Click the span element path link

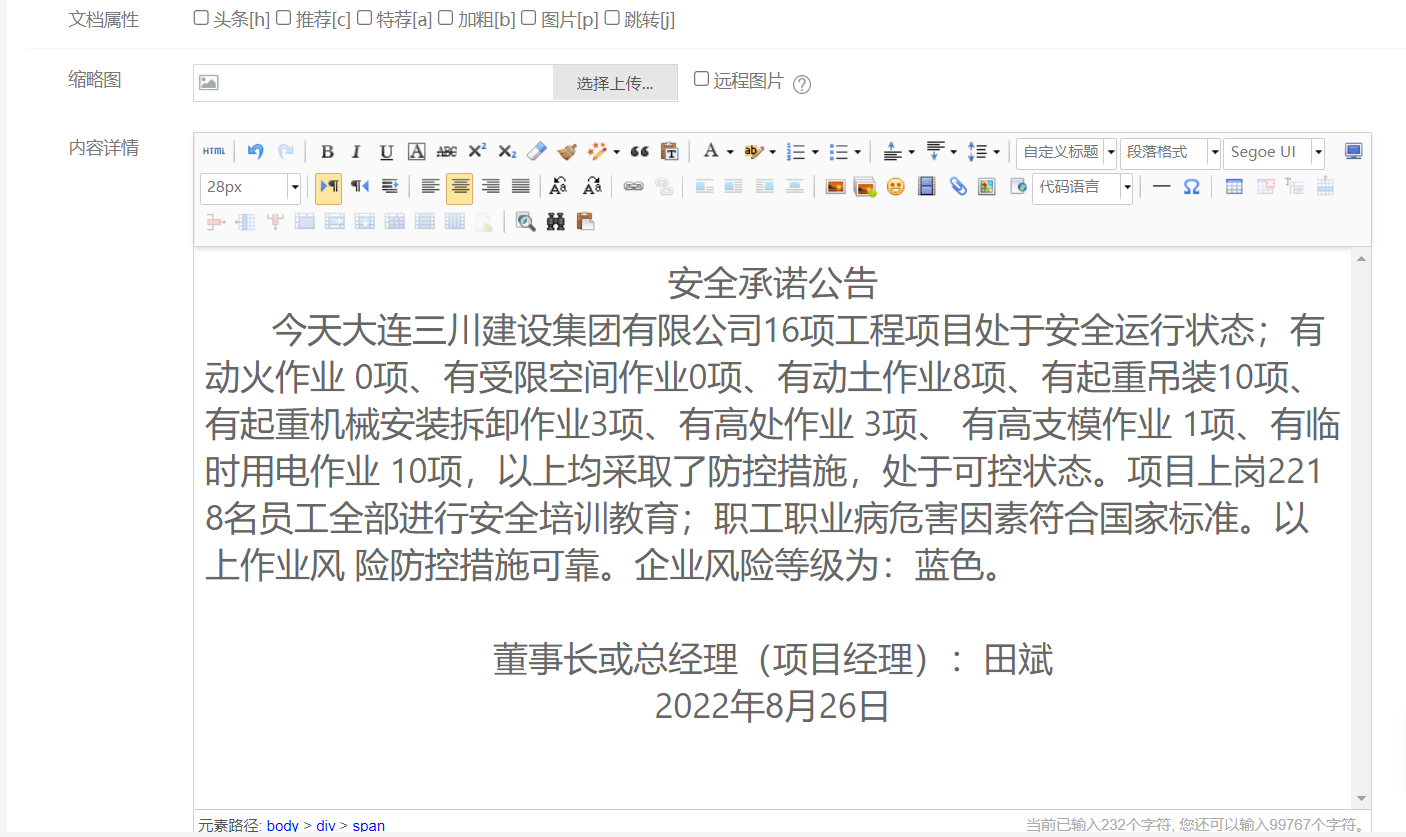pos(369,826)
